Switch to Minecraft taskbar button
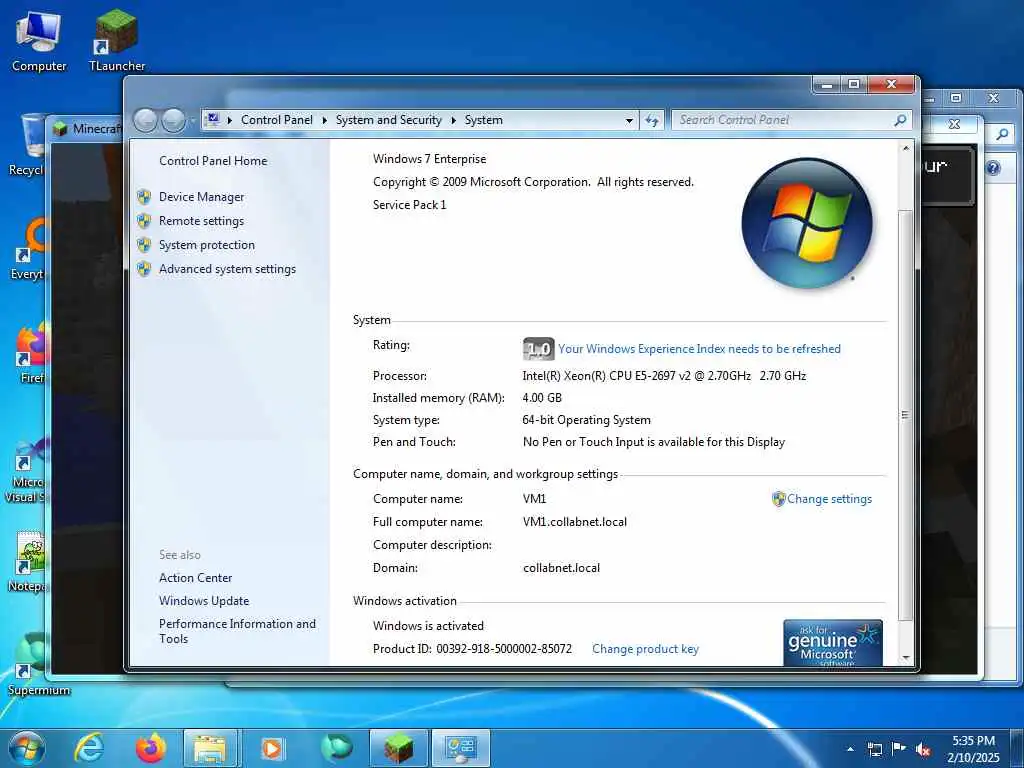 398,748
